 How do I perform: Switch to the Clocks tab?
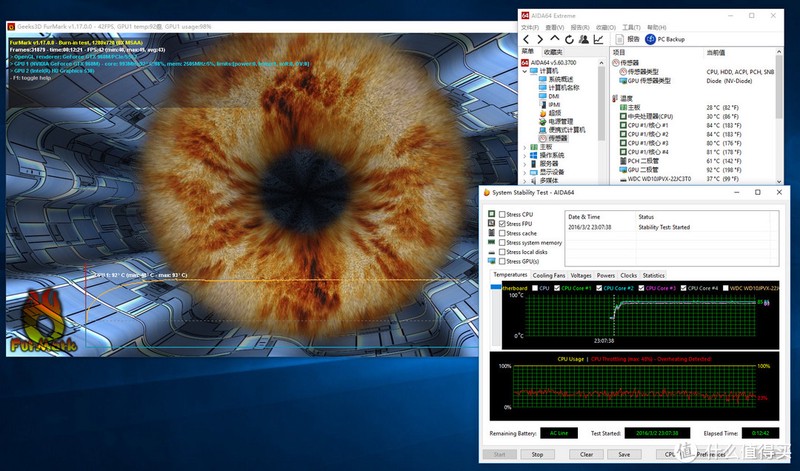[x=629, y=275]
